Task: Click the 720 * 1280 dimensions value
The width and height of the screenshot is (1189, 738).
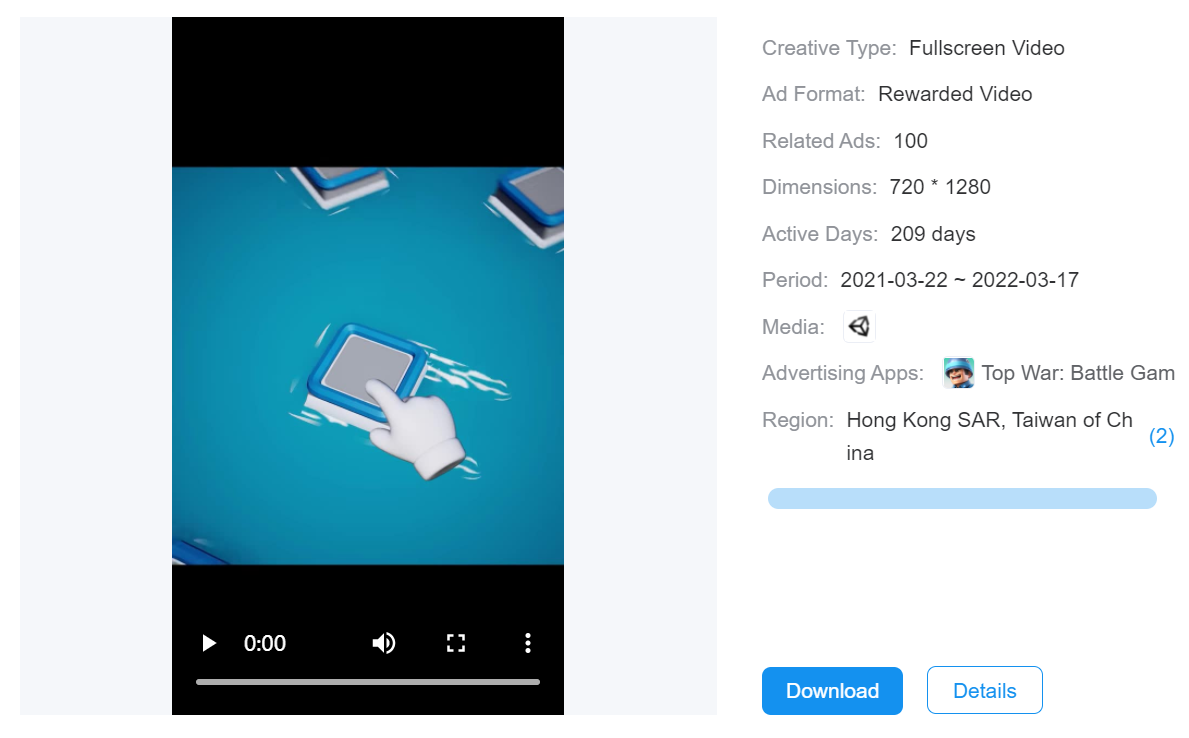Action: pyautogui.click(x=939, y=187)
